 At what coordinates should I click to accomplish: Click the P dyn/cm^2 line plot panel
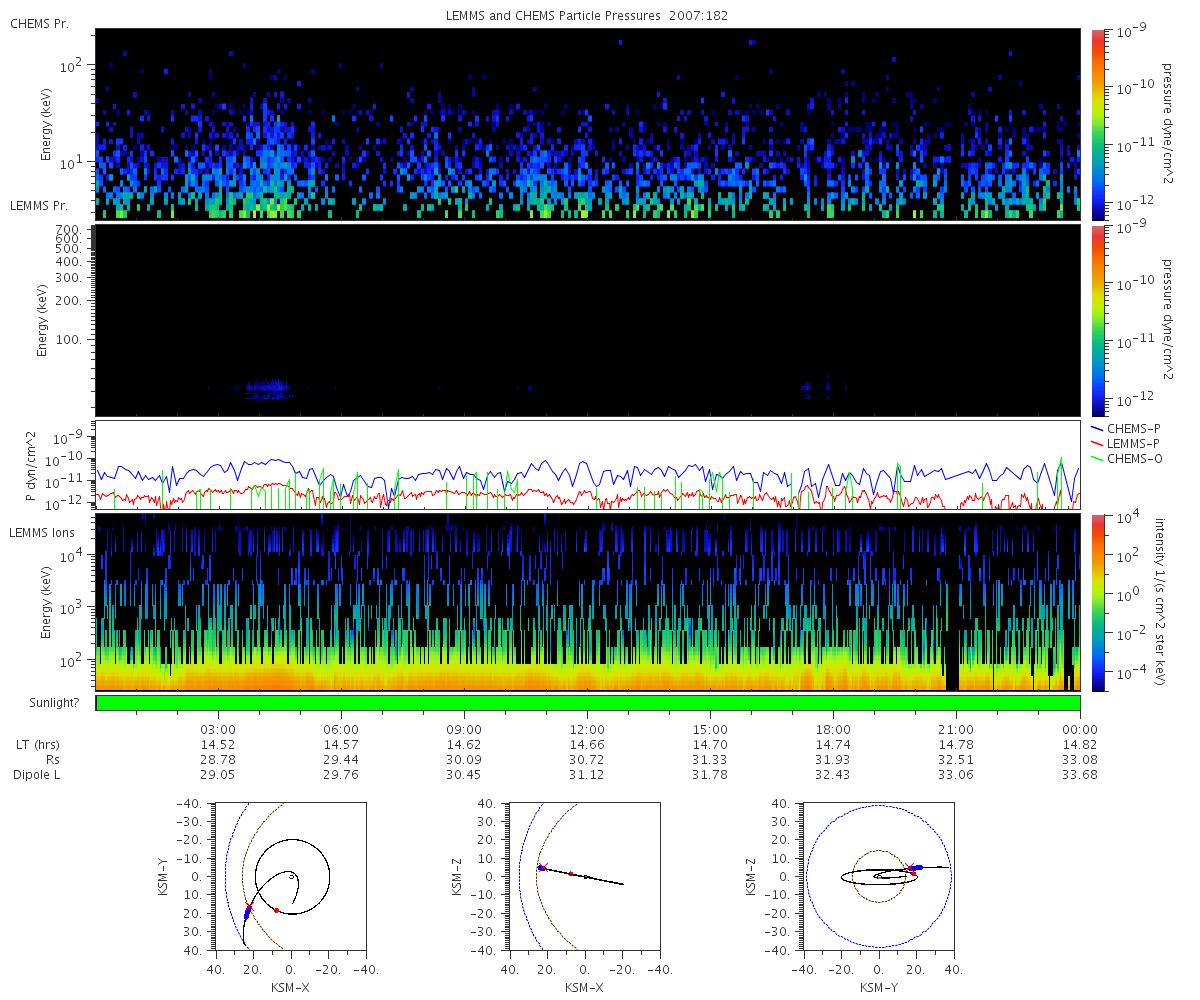pyautogui.click(x=588, y=465)
